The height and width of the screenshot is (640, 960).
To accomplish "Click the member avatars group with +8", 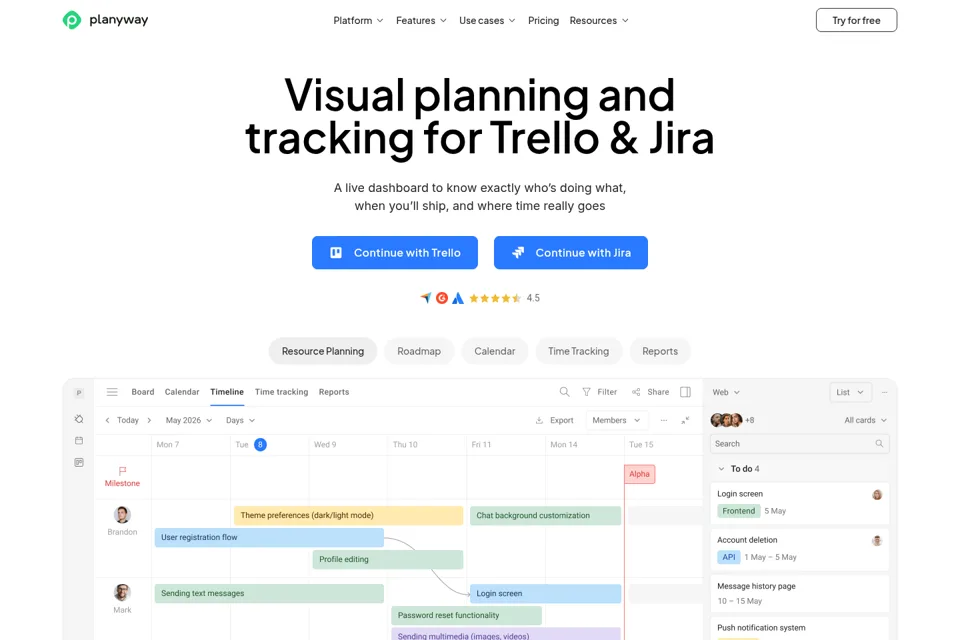I will point(732,420).
